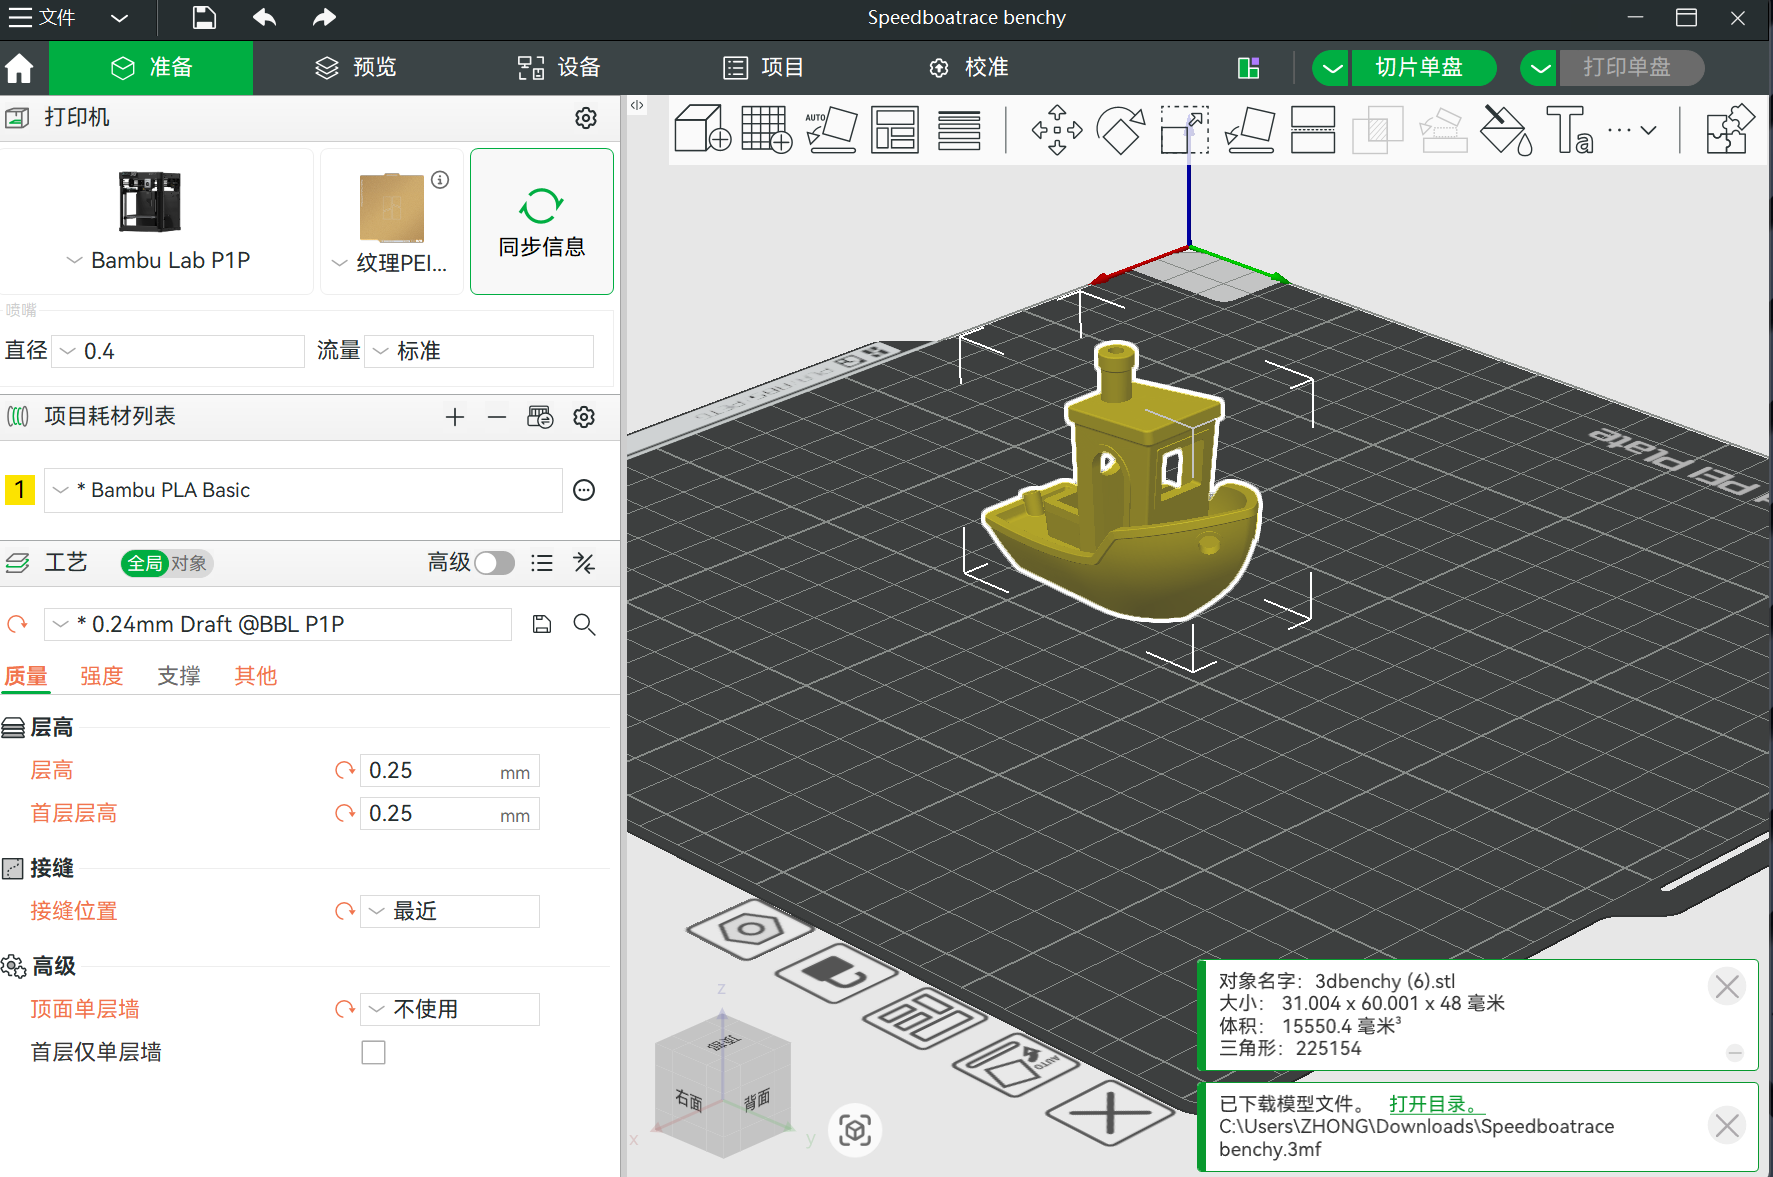
Task: Click the save file icon in title bar
Action: click(204, 17)
